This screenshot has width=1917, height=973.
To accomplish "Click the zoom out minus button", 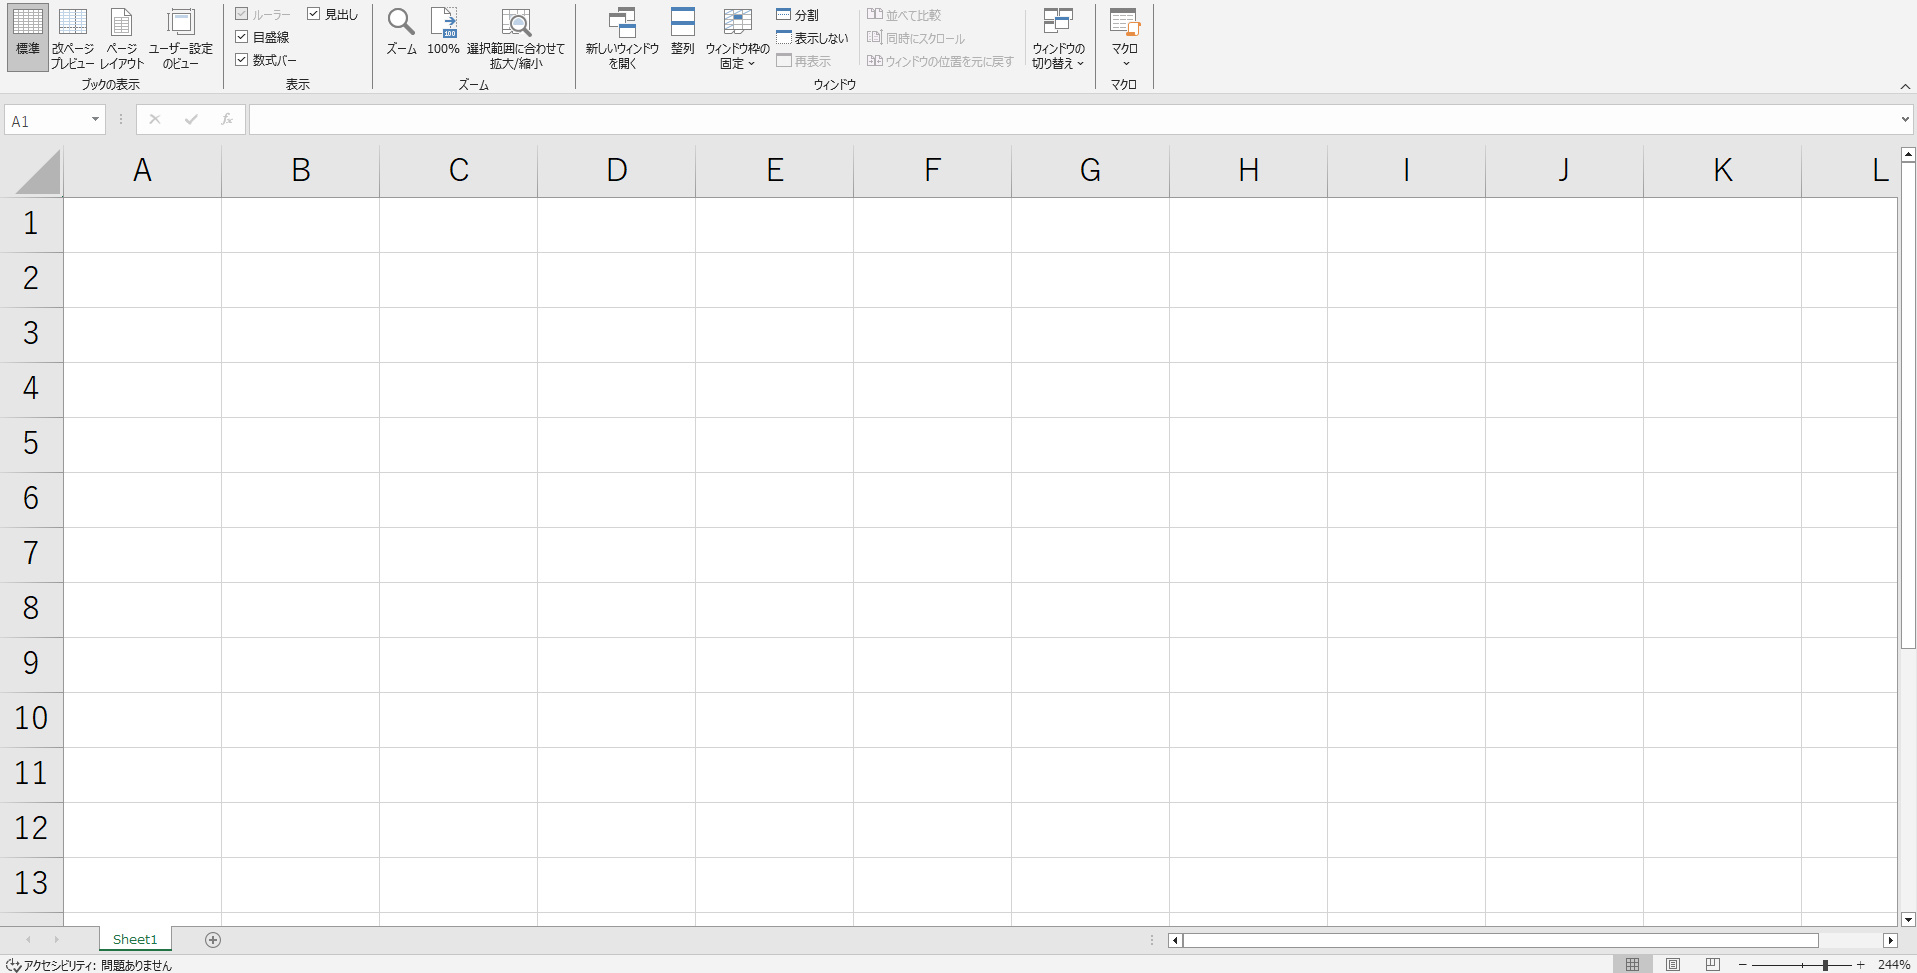I will click(1743, 965).
